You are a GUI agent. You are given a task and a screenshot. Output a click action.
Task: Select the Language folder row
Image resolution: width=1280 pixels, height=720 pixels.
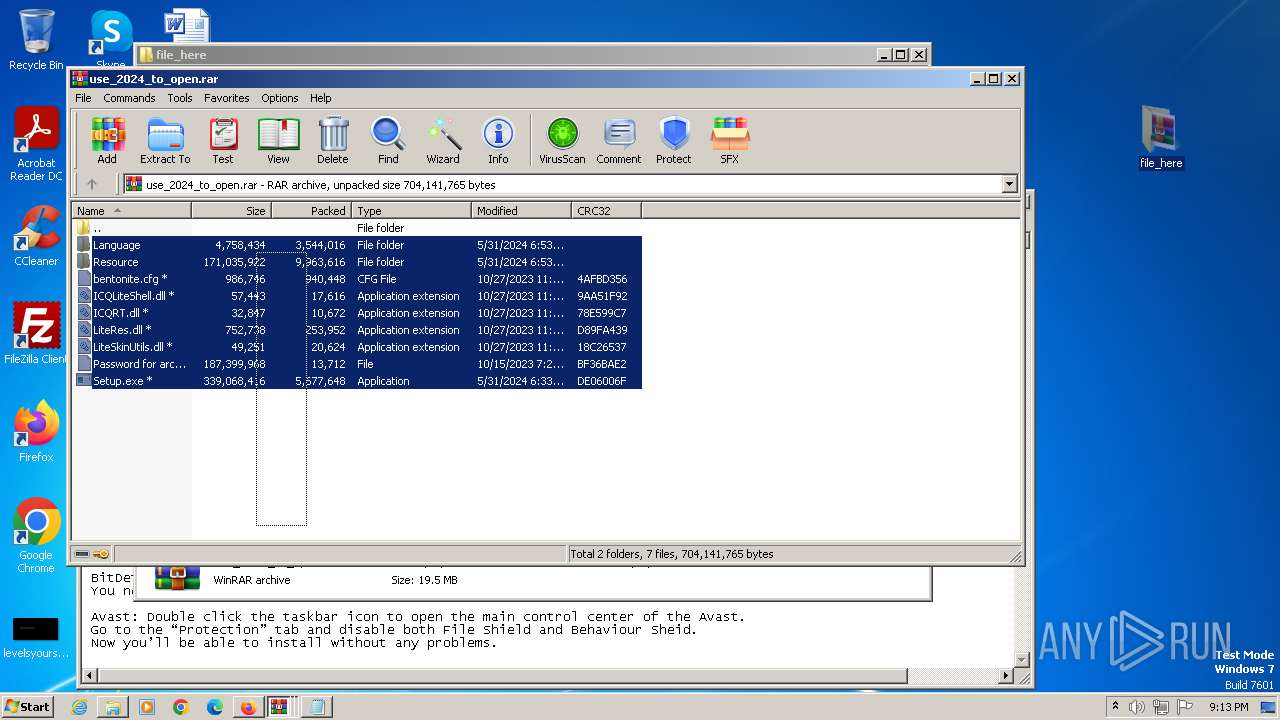(358, 245)
